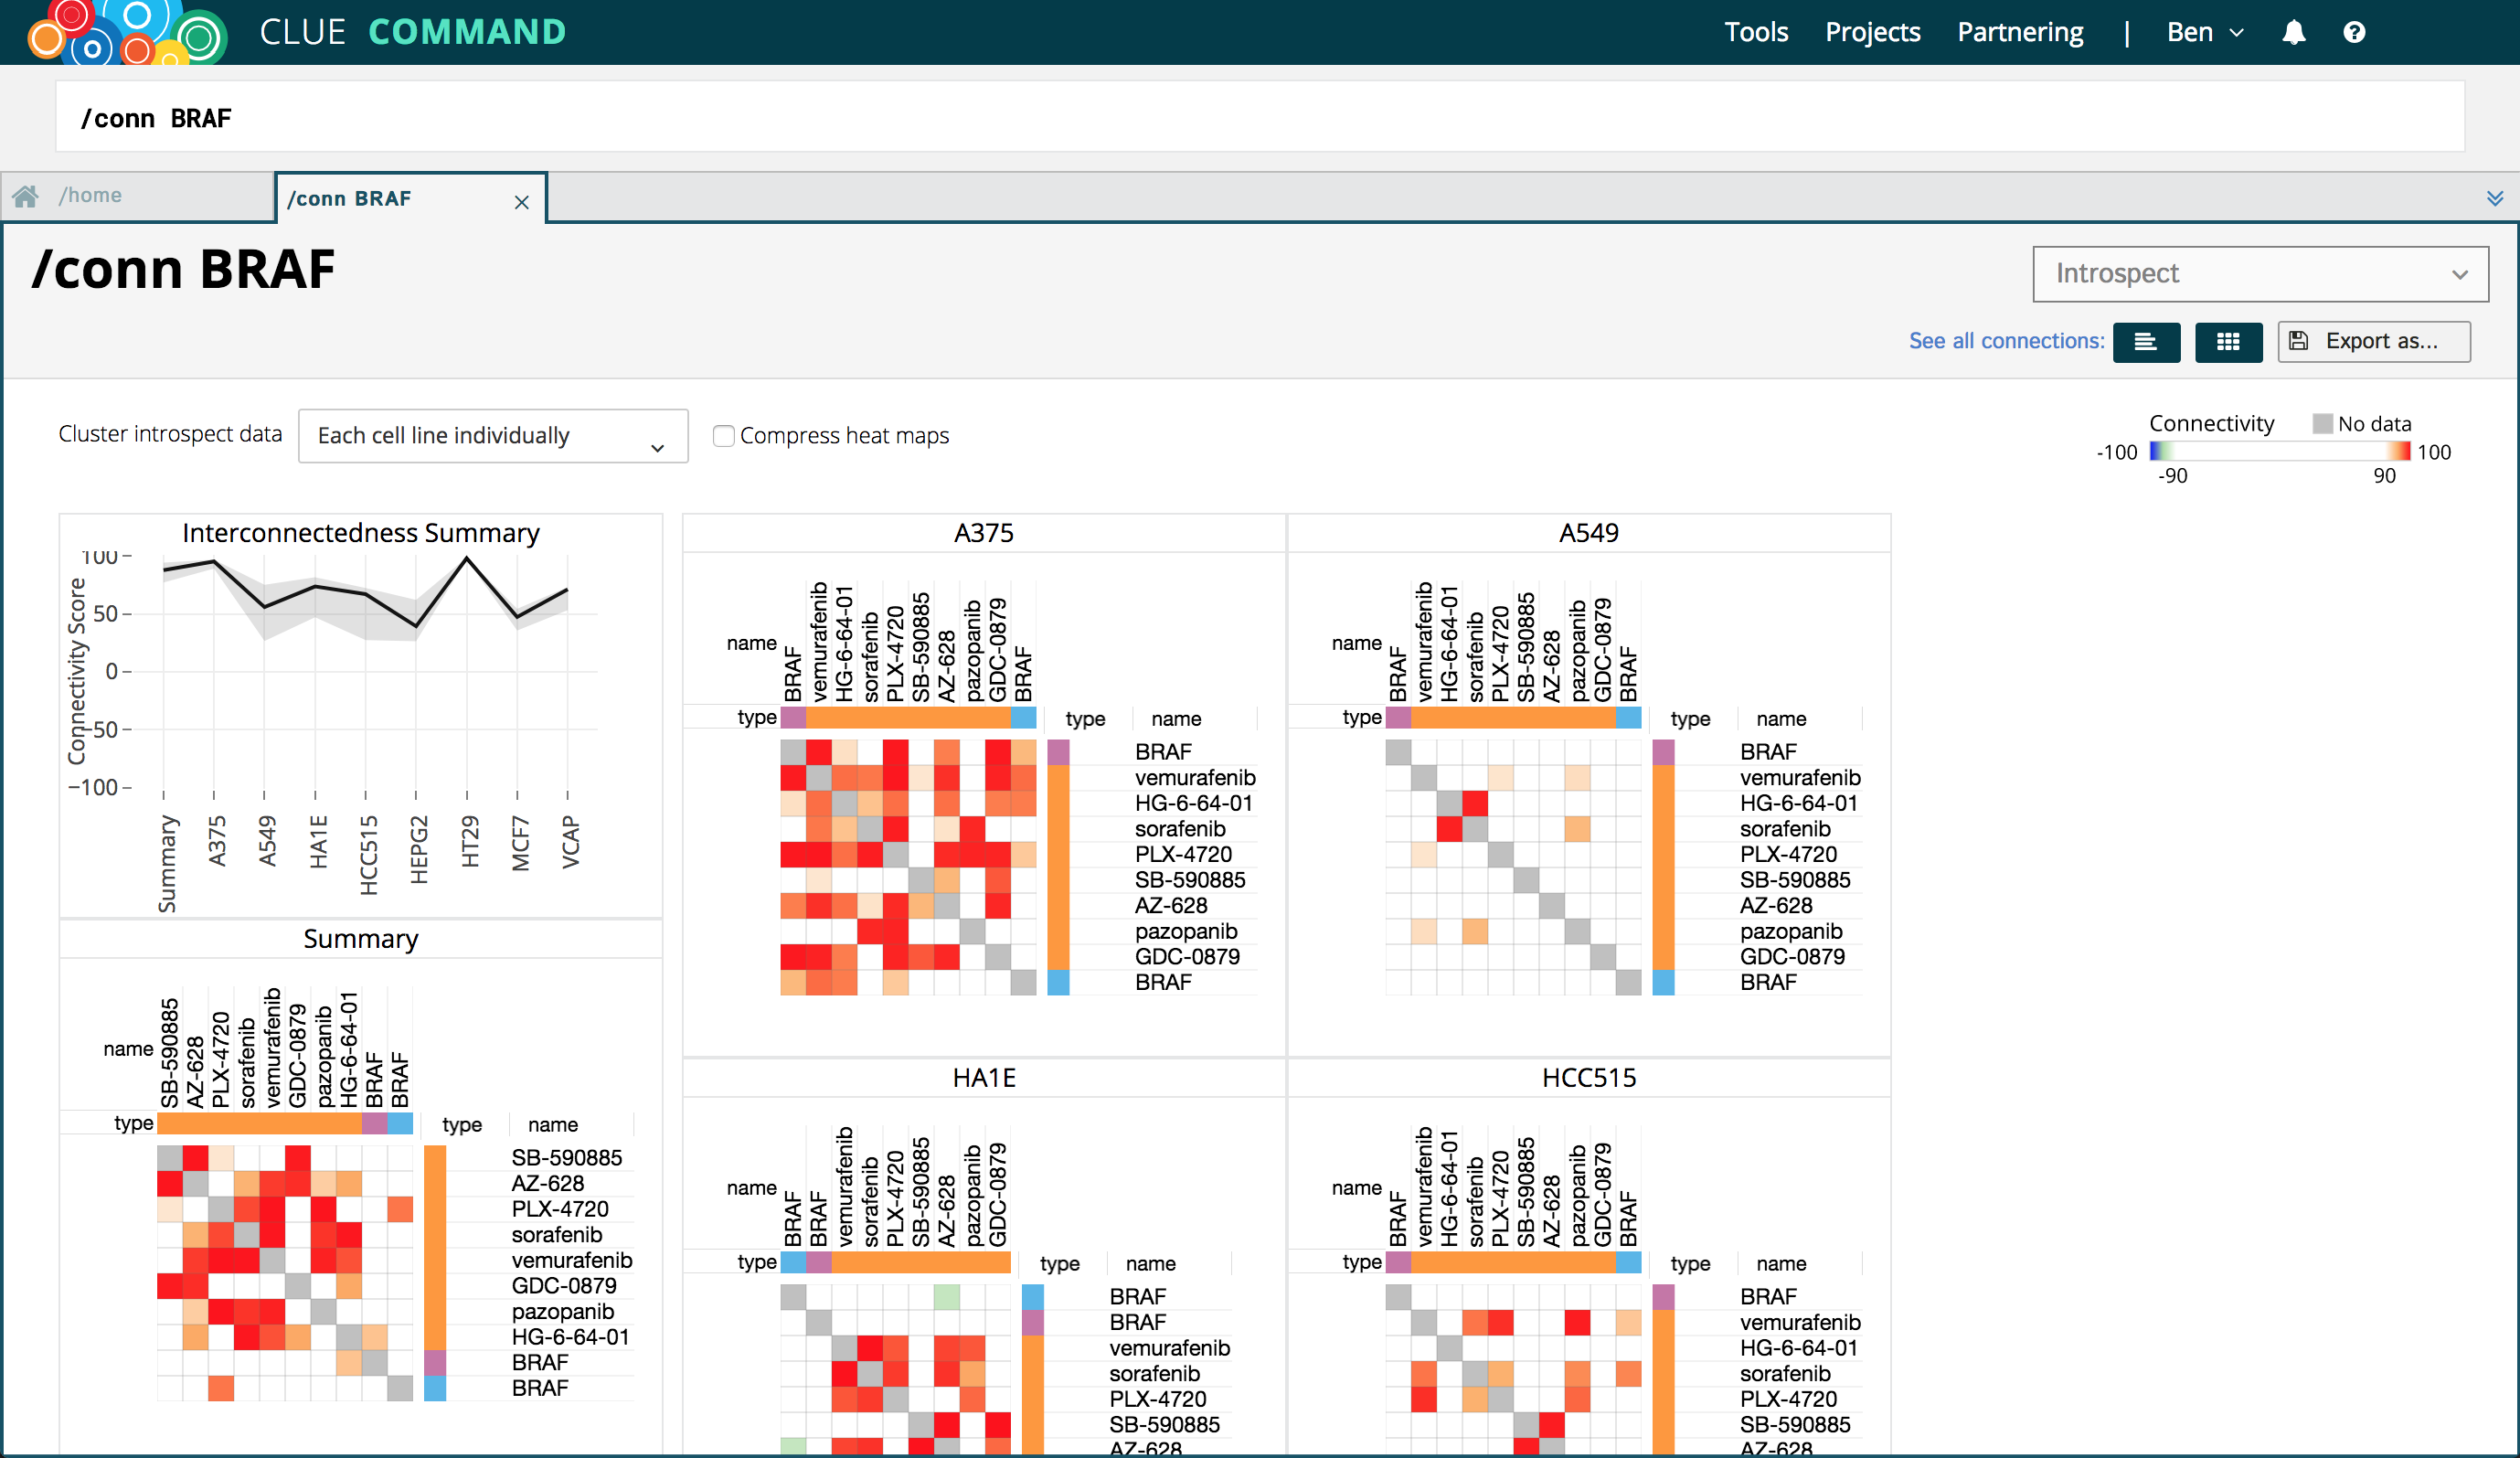Click HG-6-64-01 row label in Summary heatmap
2520x1458 pixels.
click(570, 1337)
